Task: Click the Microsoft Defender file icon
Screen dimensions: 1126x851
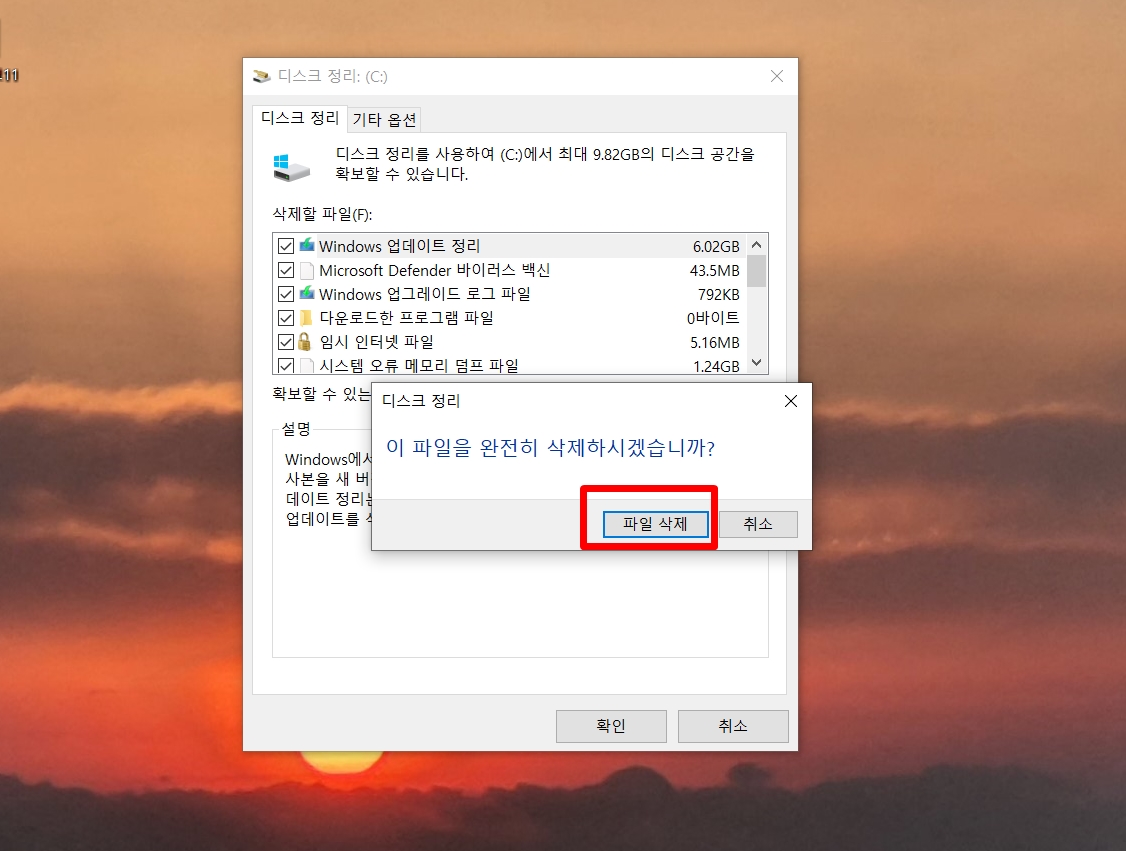Action: click(x=307, y=271)
